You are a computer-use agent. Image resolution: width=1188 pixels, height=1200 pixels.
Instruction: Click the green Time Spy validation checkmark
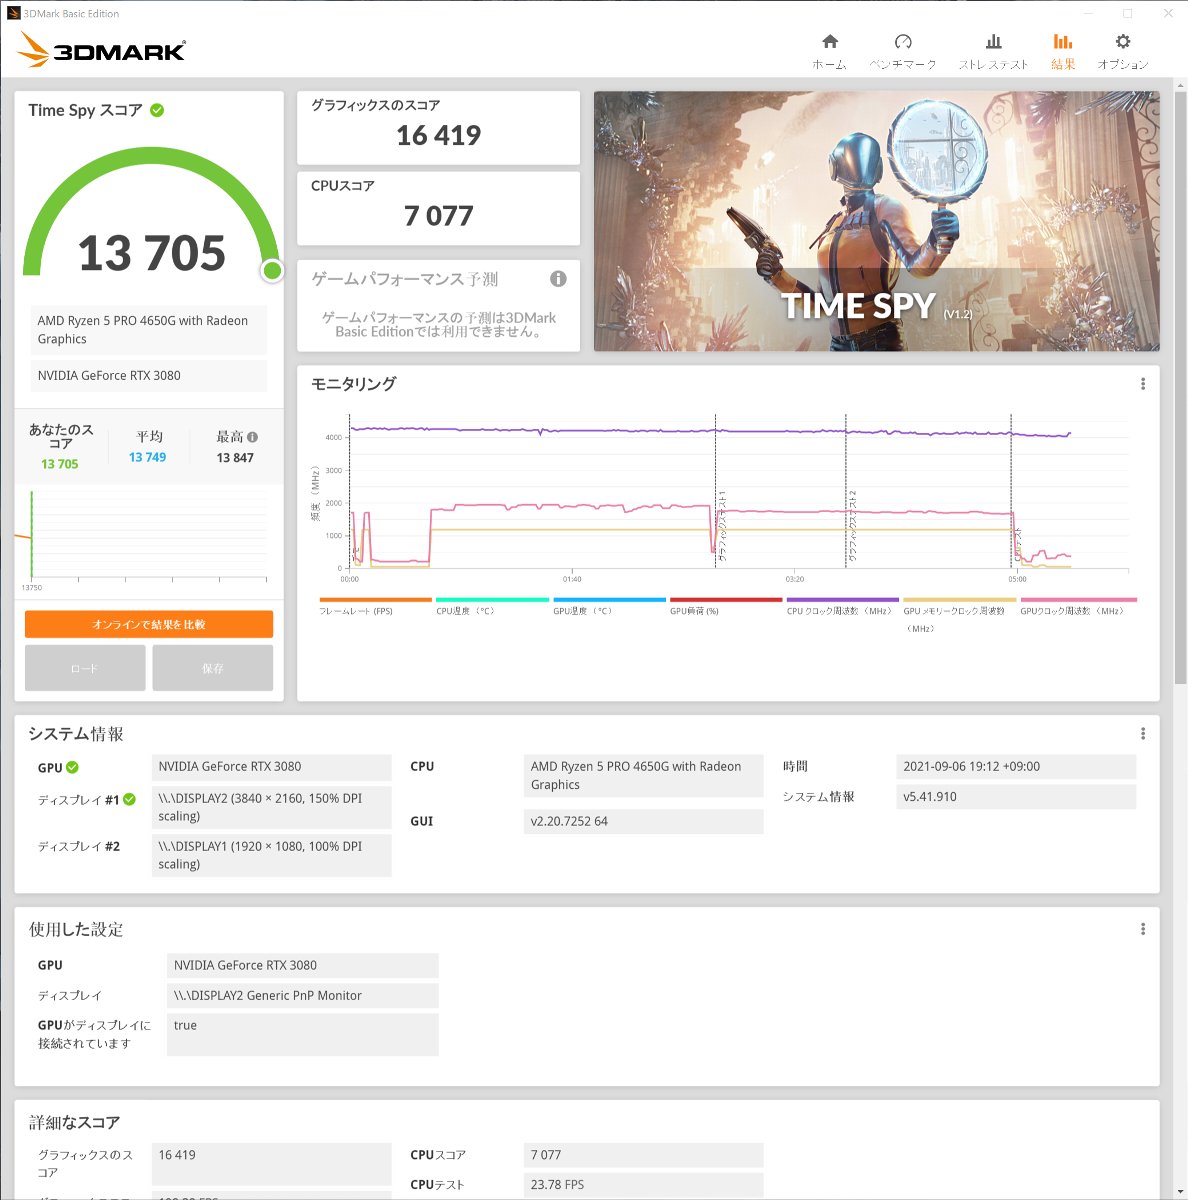(157, 110)
